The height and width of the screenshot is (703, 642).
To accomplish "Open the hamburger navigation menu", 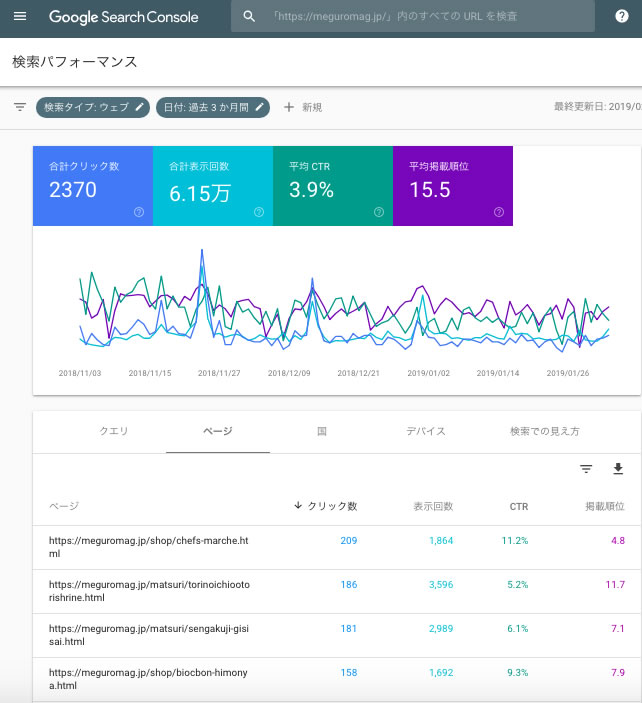I will tap(20, 17).
